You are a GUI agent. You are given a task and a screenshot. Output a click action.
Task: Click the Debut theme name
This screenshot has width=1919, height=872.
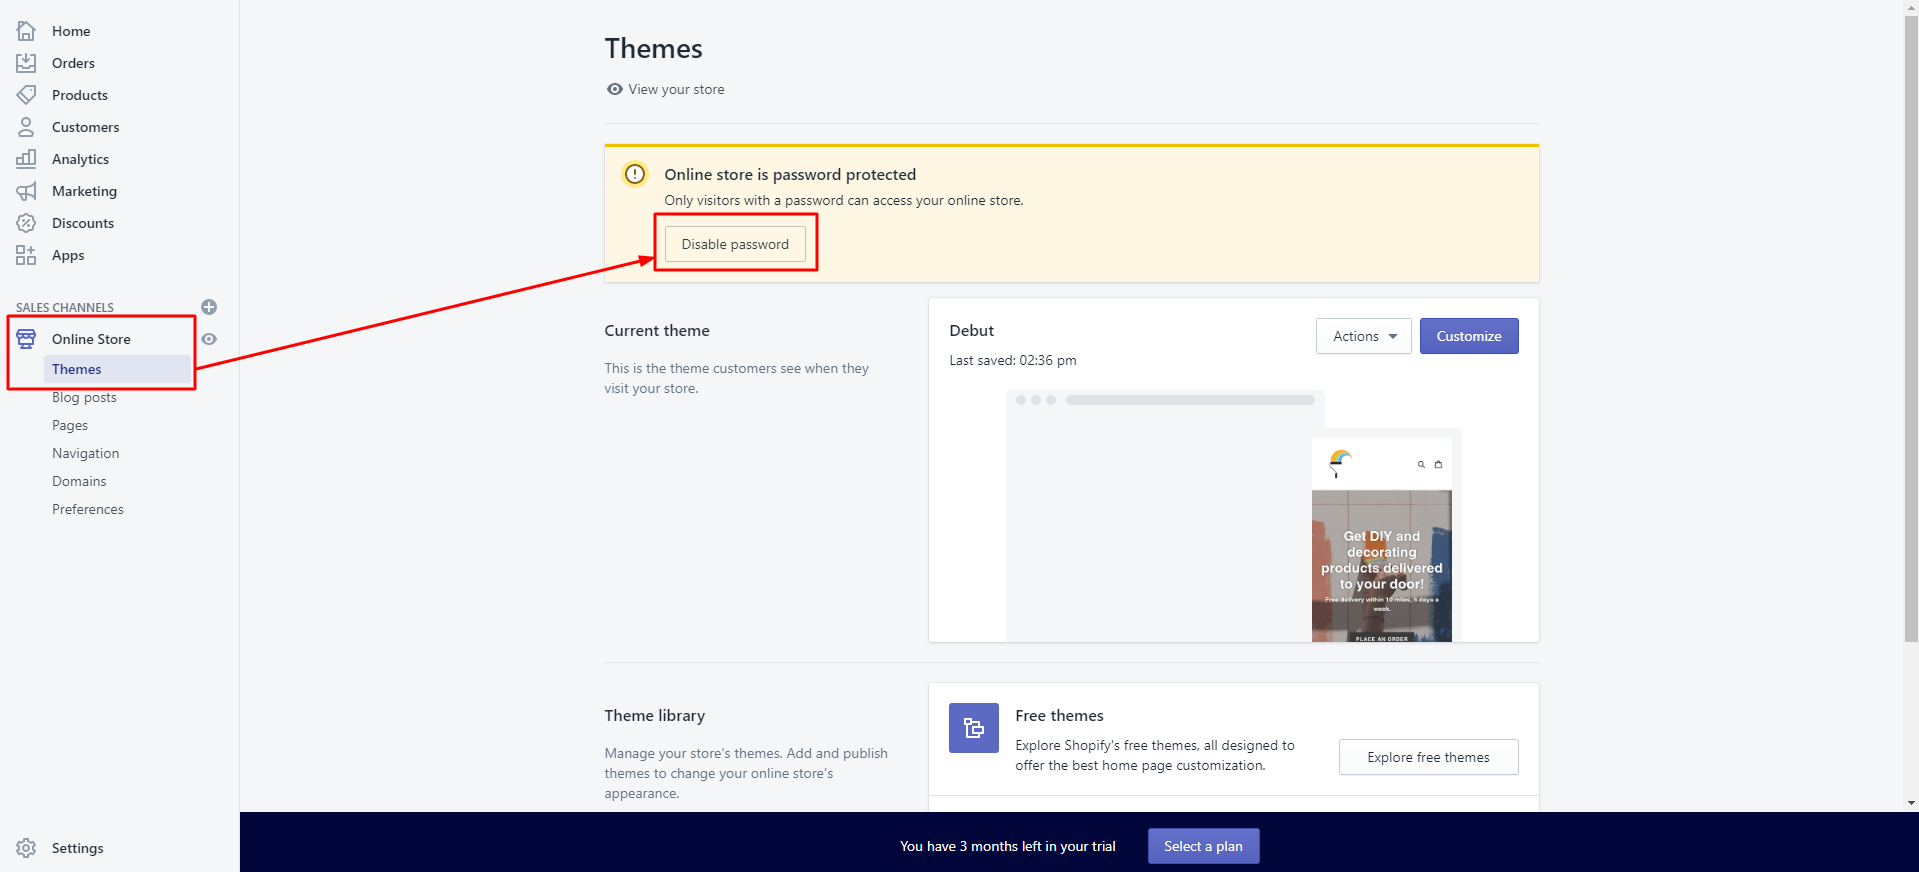click(x=971, y=330)
